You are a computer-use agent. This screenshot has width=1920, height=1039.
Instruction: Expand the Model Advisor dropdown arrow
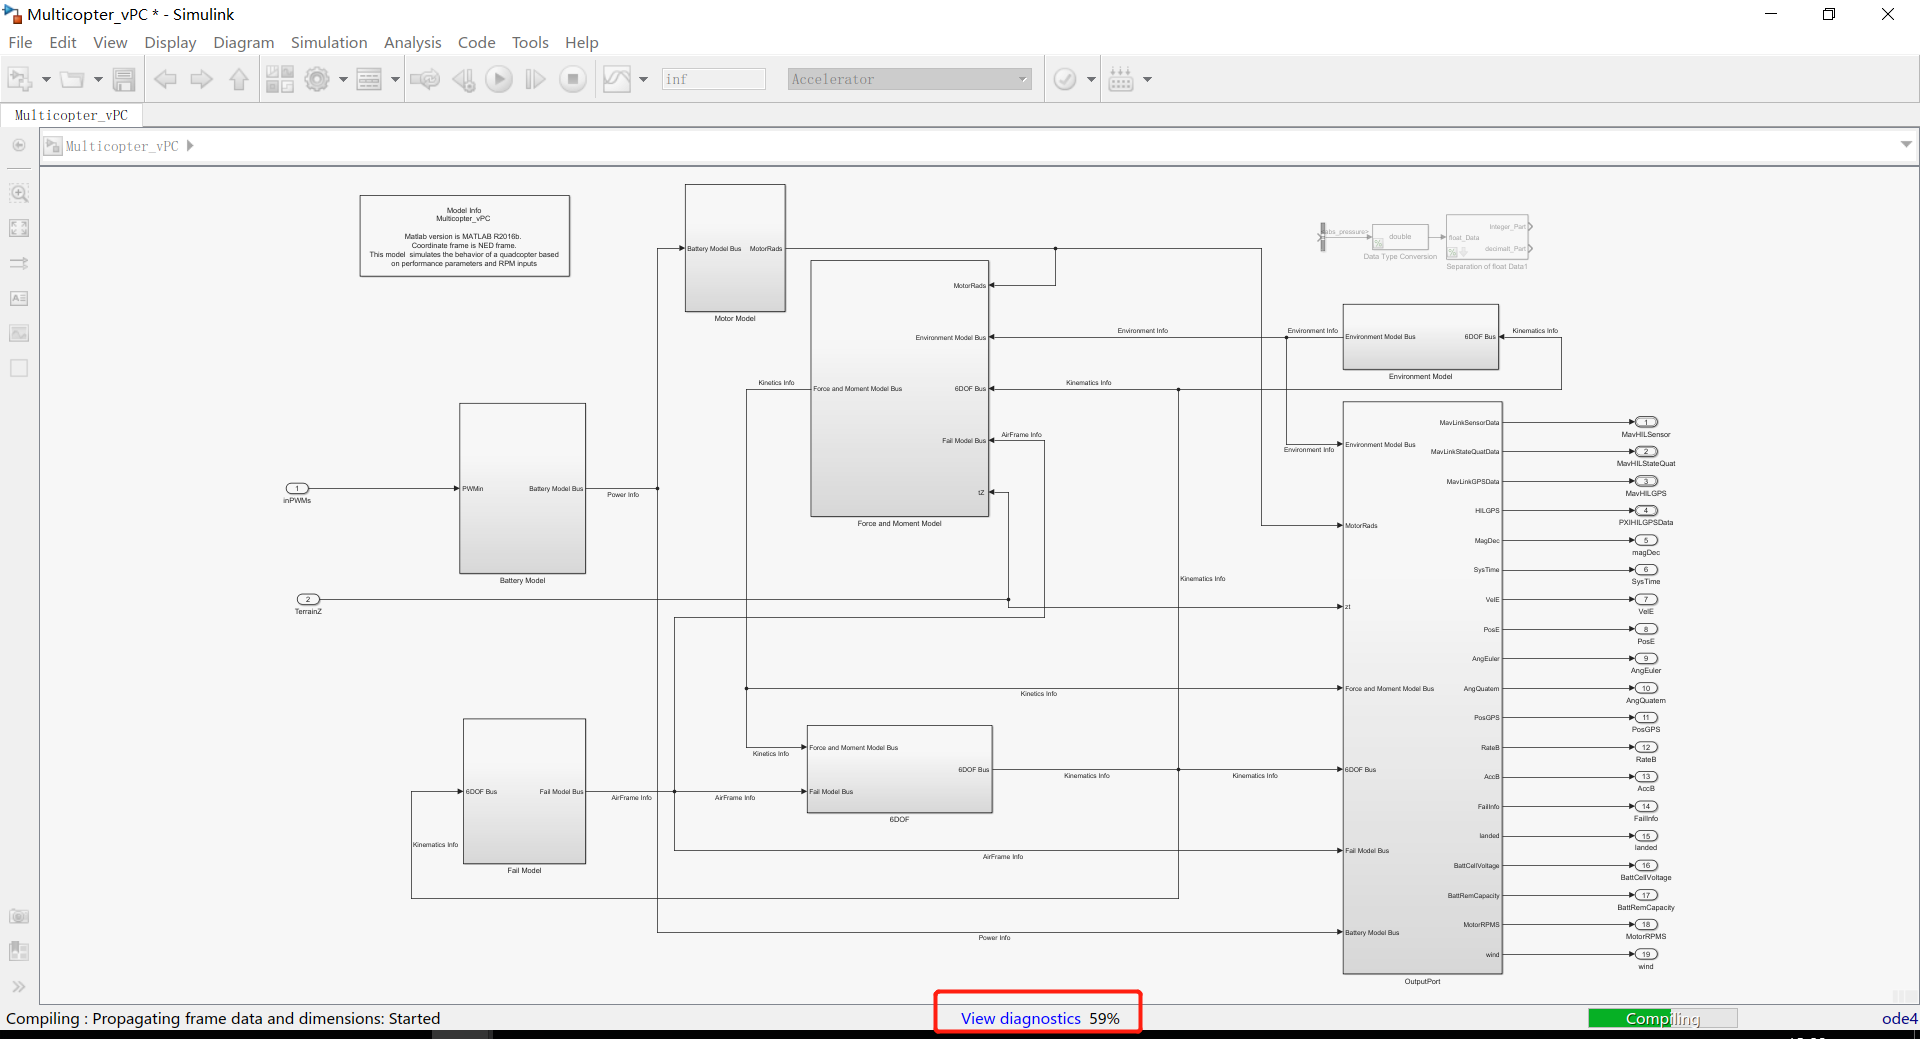pos(1091,79)
